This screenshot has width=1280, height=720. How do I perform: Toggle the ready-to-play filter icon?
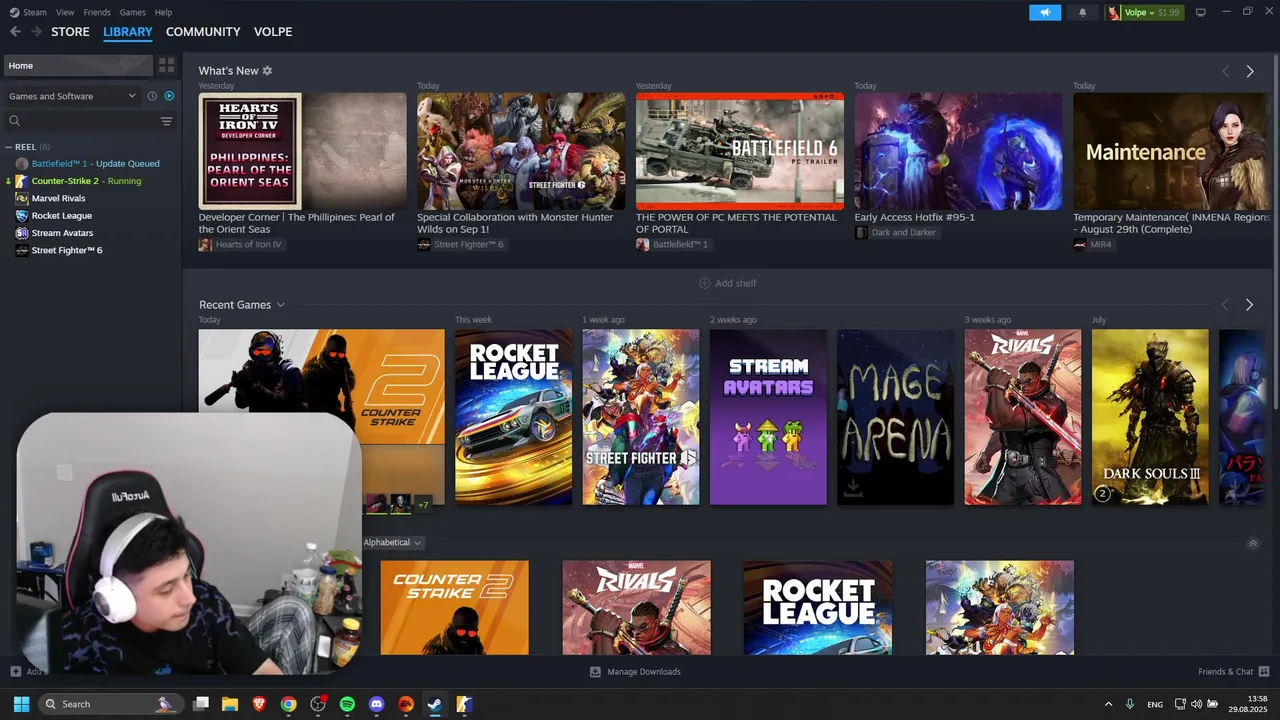(169, 96)
